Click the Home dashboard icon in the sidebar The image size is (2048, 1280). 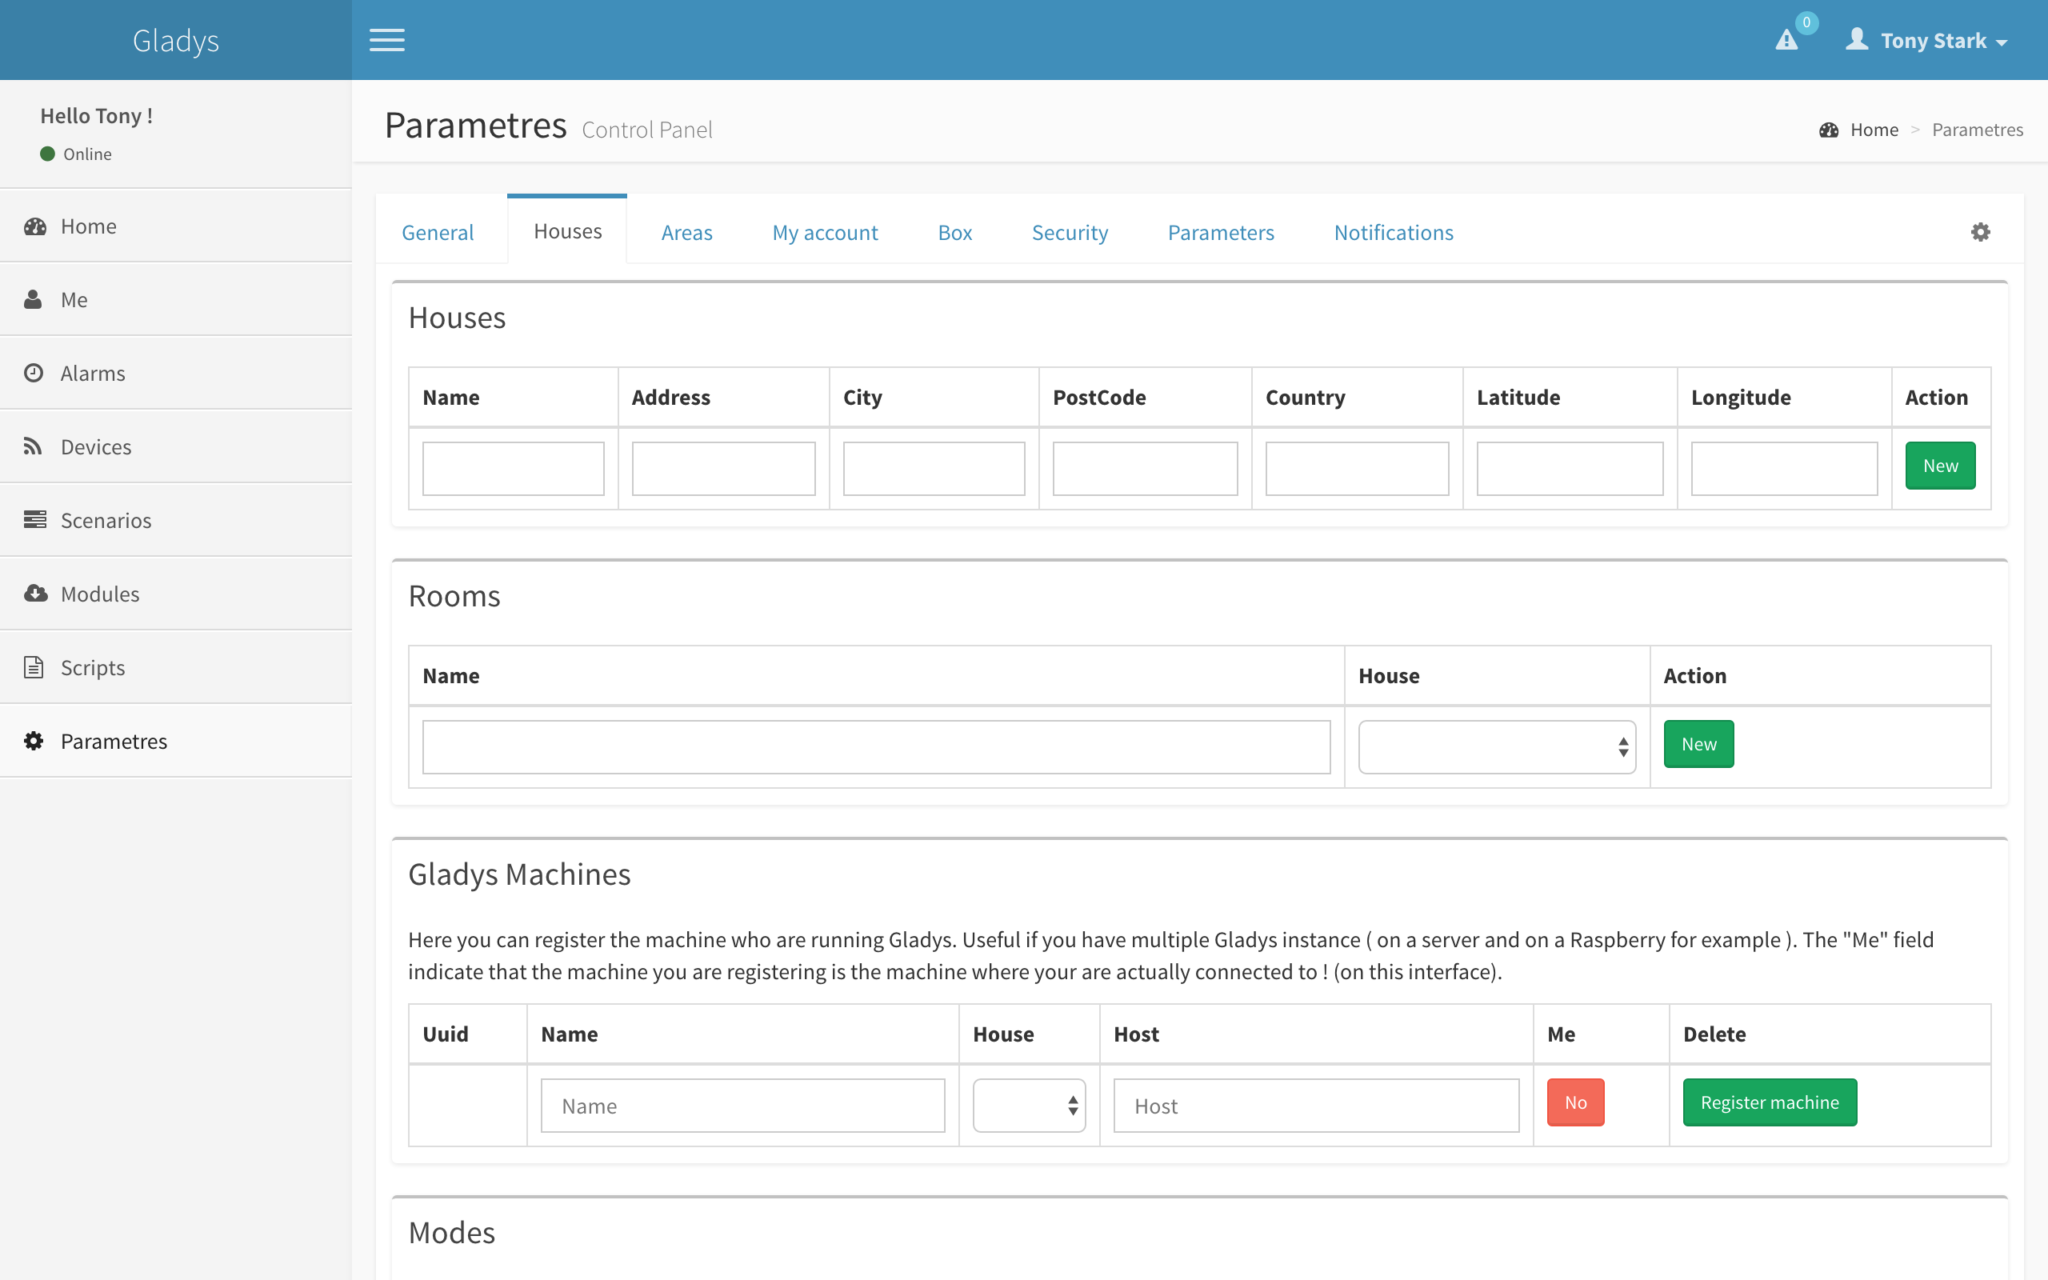35,226
